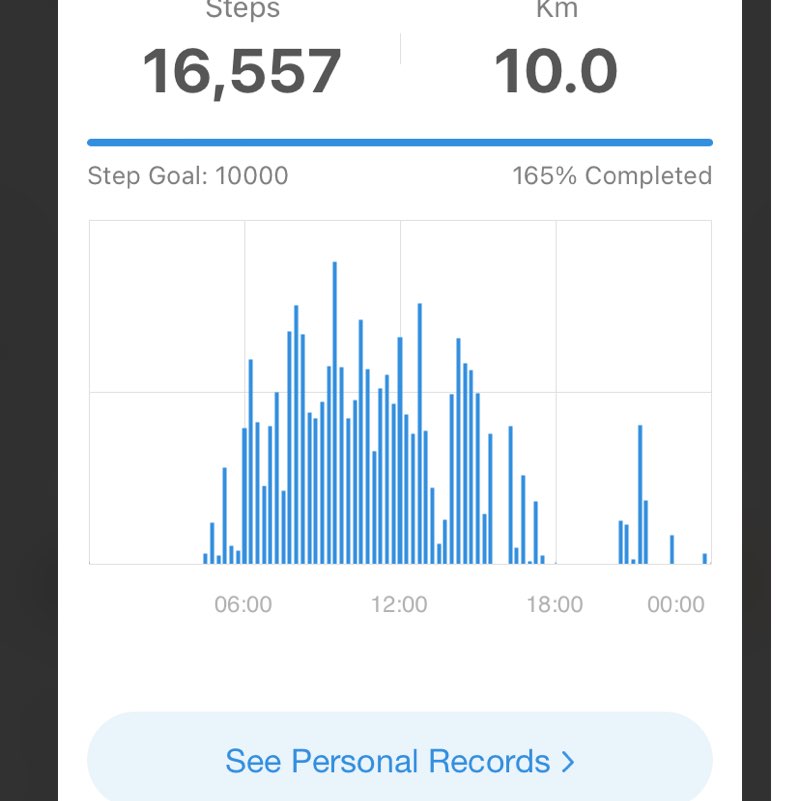Tap the 18:00 time axis label
800x801 pixels.
tap(555, 605)
